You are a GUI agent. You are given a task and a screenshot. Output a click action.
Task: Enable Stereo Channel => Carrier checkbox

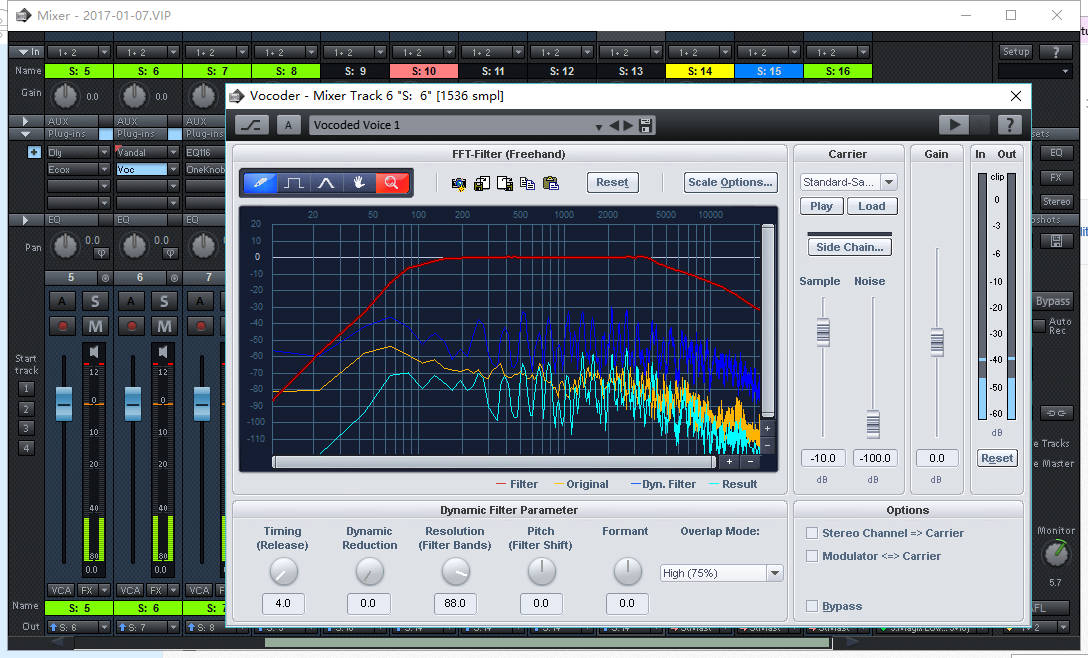(813, 533)
